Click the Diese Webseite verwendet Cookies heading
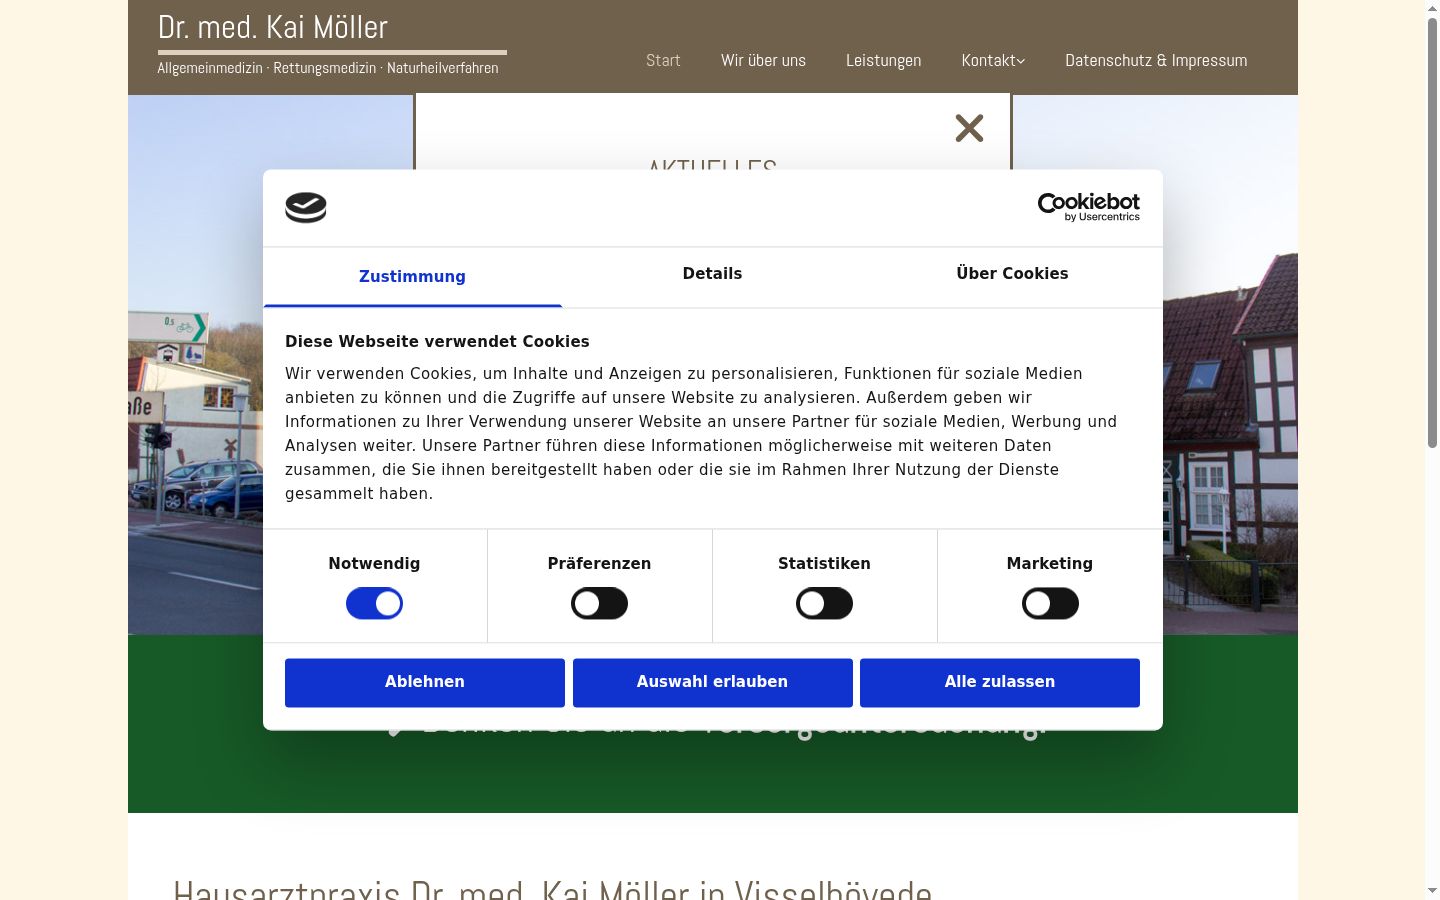This screenshot has height=900, width=1440. (437, 342)
